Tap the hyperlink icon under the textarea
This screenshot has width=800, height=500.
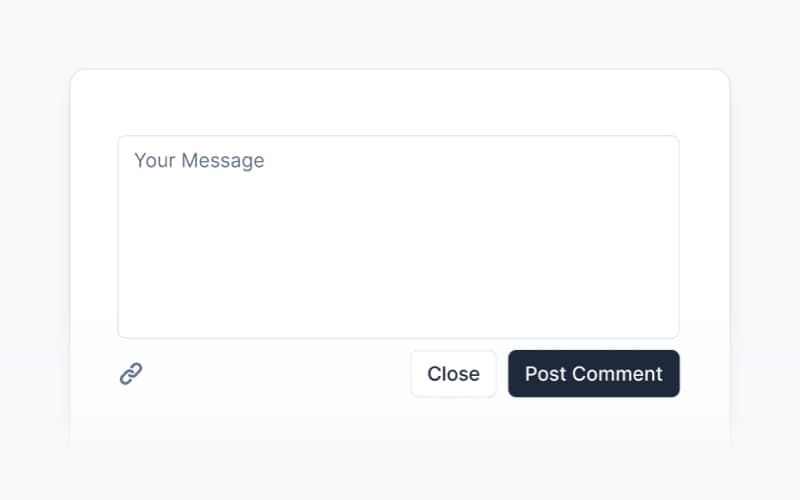[x=131, y=374]
